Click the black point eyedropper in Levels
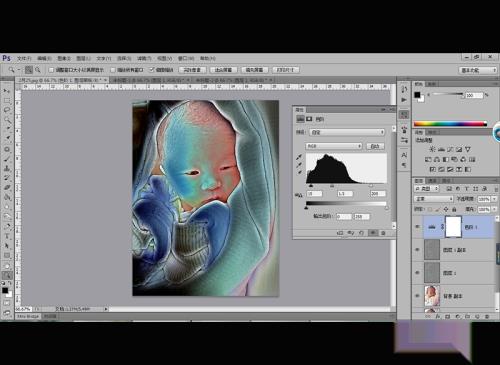The height and width of the screenshot is (365, 500). pos(299,157)
